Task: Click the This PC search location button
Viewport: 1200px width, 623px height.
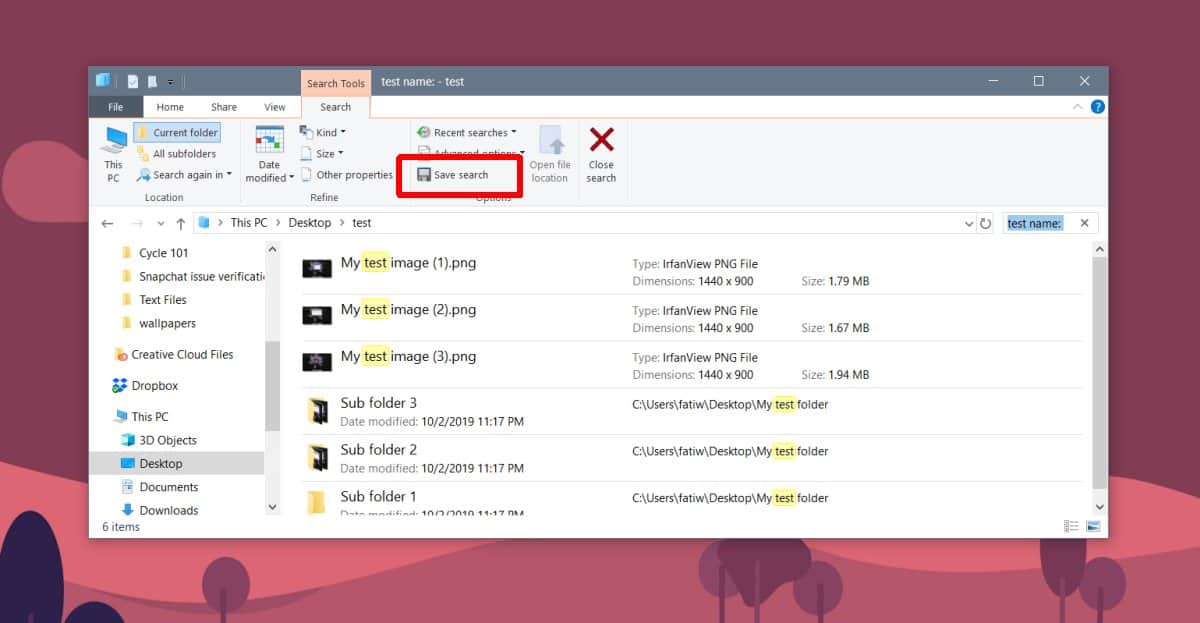Action: click(x=114, y=154)
